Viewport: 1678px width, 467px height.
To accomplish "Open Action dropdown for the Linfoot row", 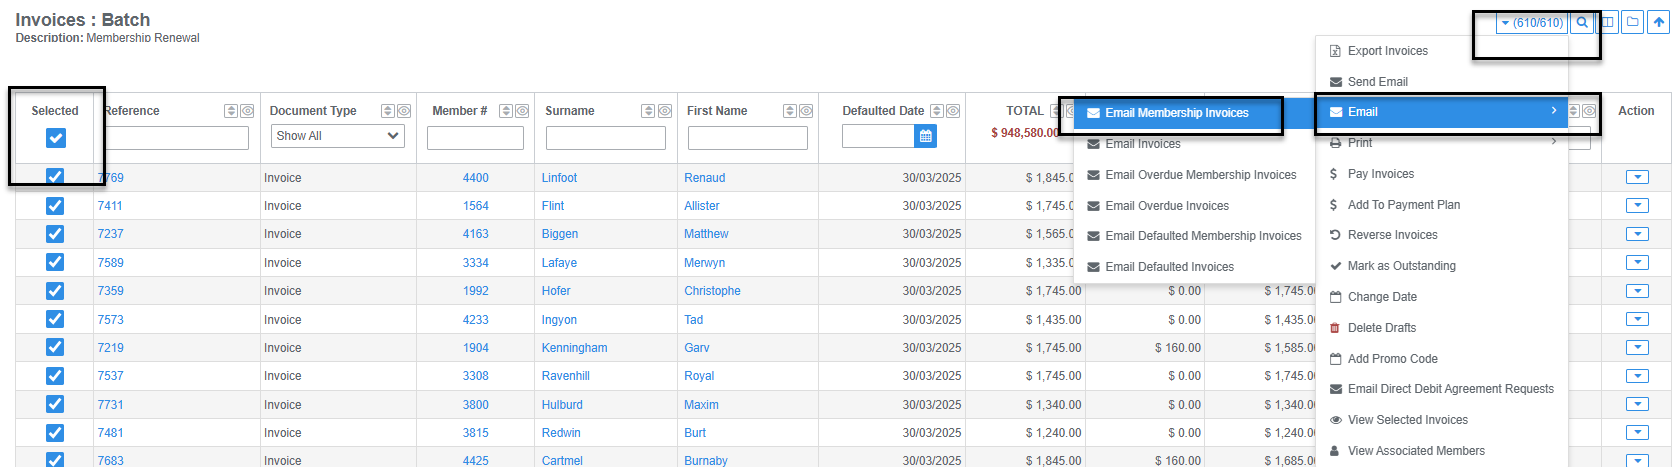I will [x=1637, y=178].
